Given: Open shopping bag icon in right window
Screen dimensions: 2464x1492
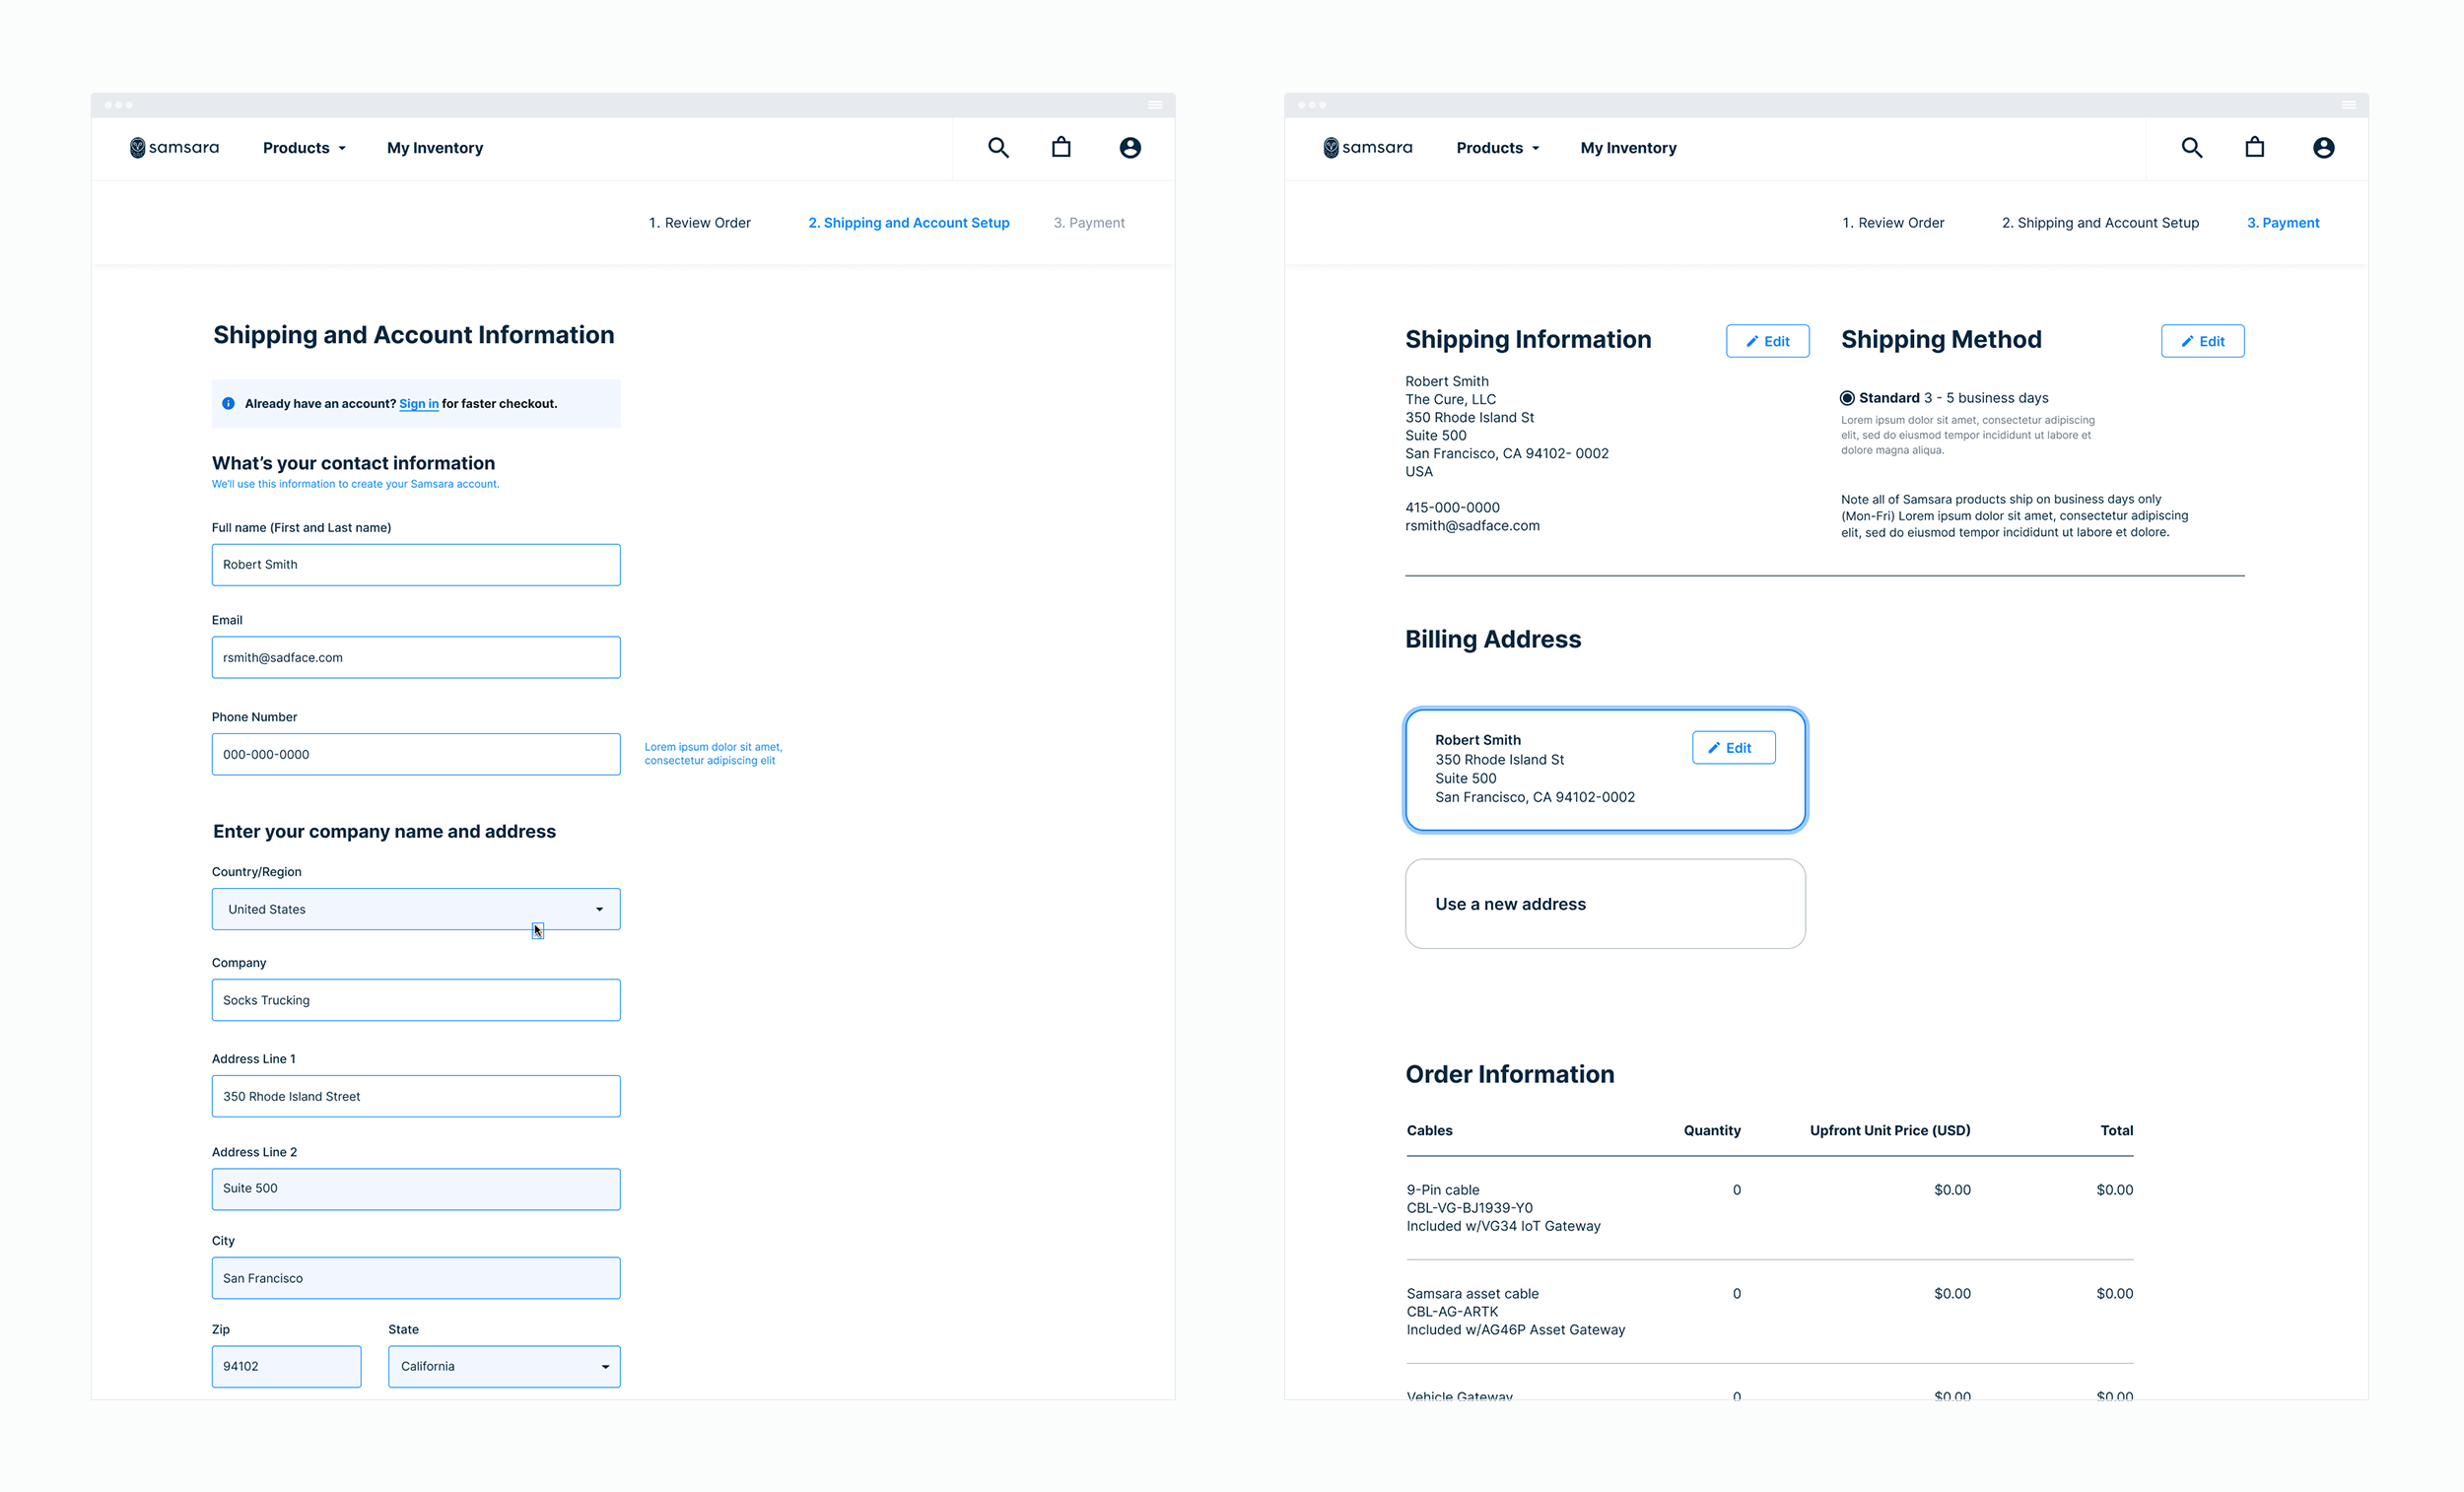Looking at the screenshot, I should coord(2254,148).
